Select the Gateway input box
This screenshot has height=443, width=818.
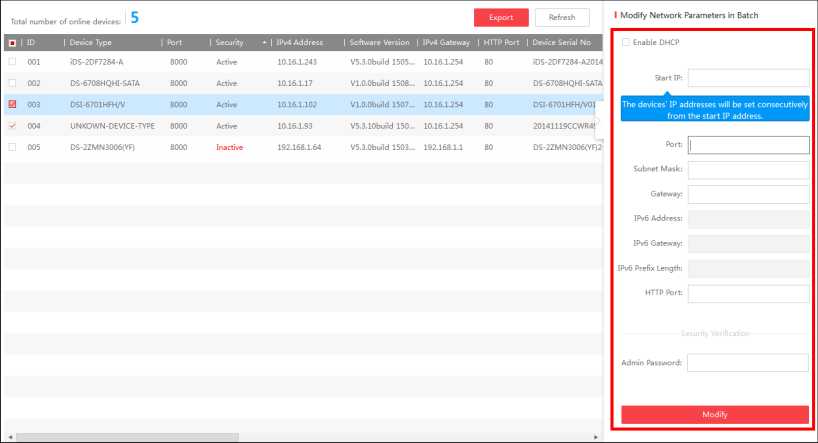tap(748, 194)
